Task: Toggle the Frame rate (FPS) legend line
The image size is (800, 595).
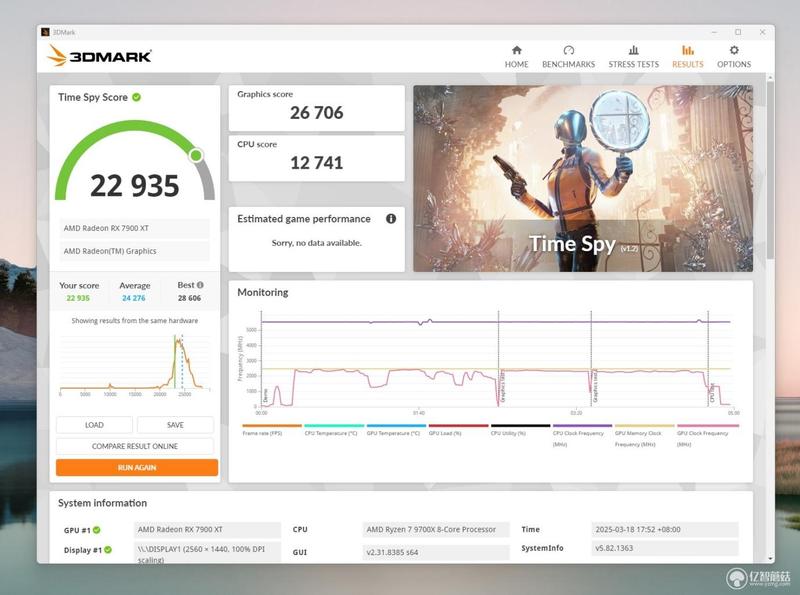Action: tap(272, 430)
